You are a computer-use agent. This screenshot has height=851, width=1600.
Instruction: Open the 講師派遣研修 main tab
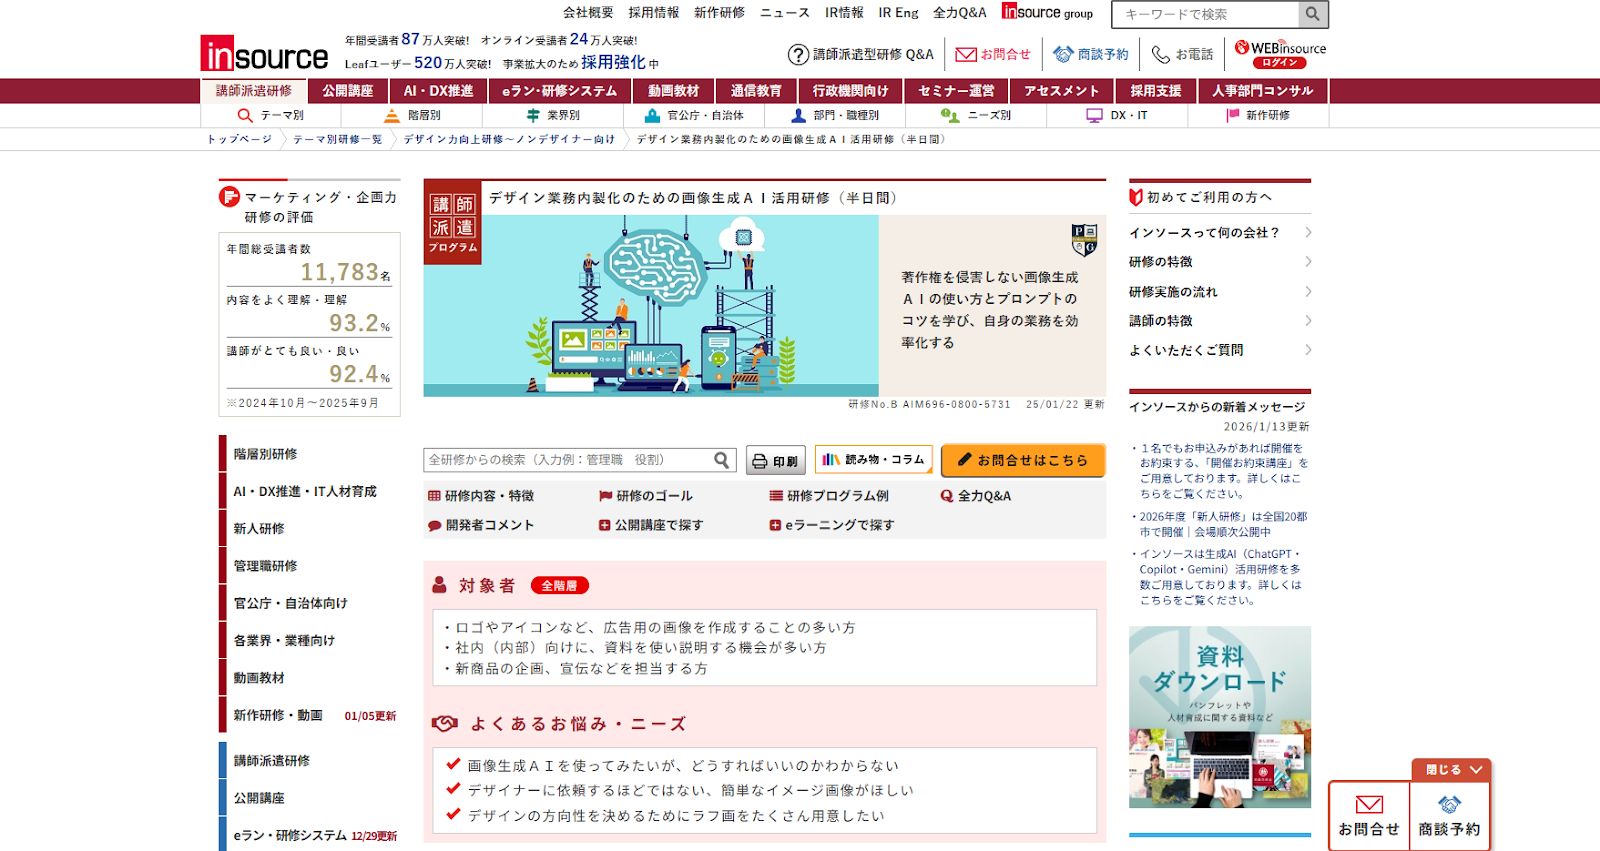tap(254, 91)
